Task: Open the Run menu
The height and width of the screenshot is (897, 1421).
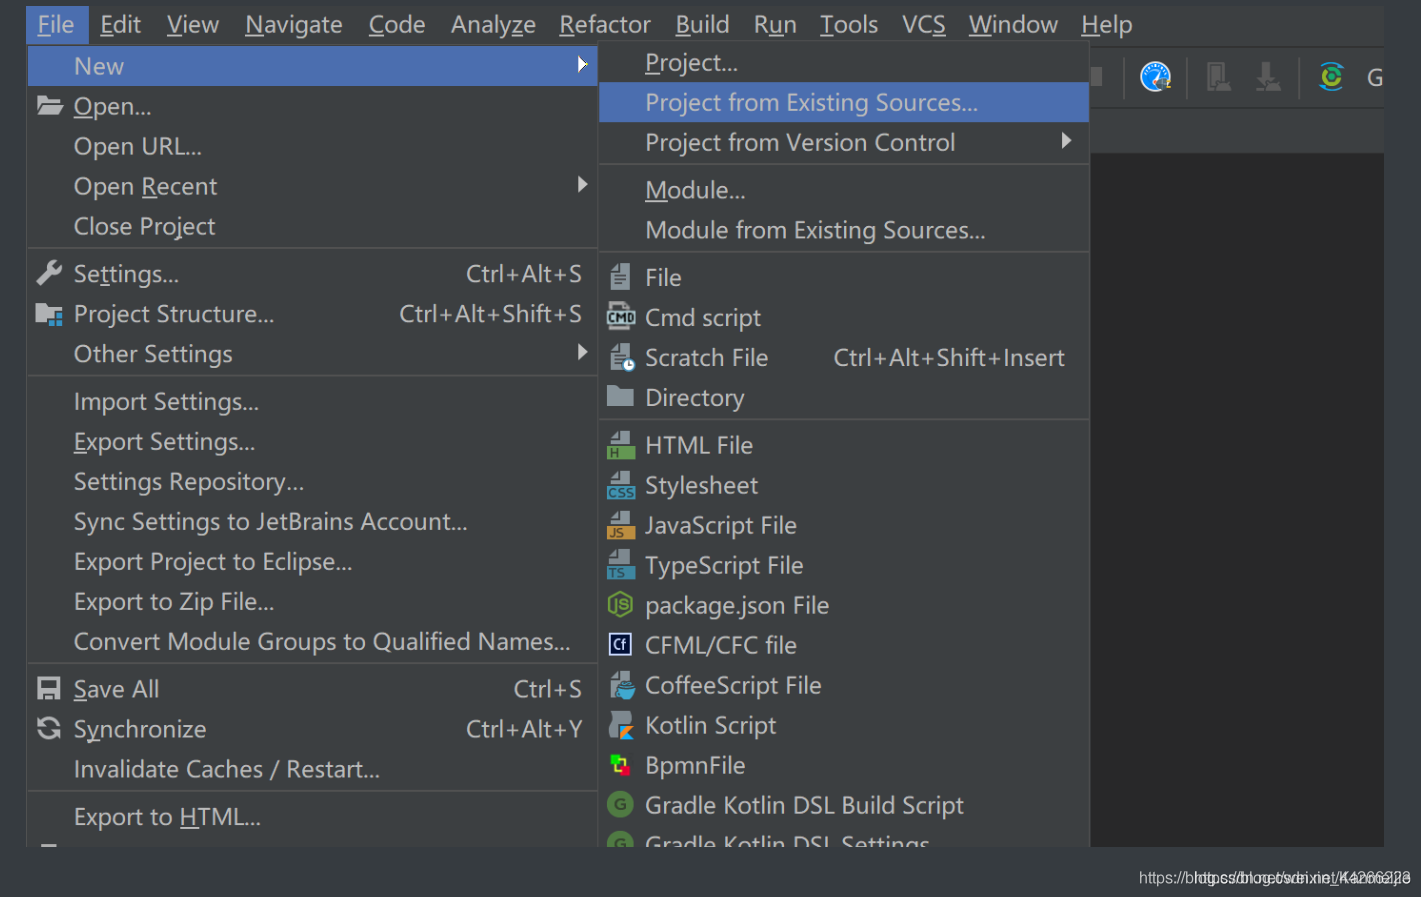Action: pyautogui.click(x=775, y=24)
